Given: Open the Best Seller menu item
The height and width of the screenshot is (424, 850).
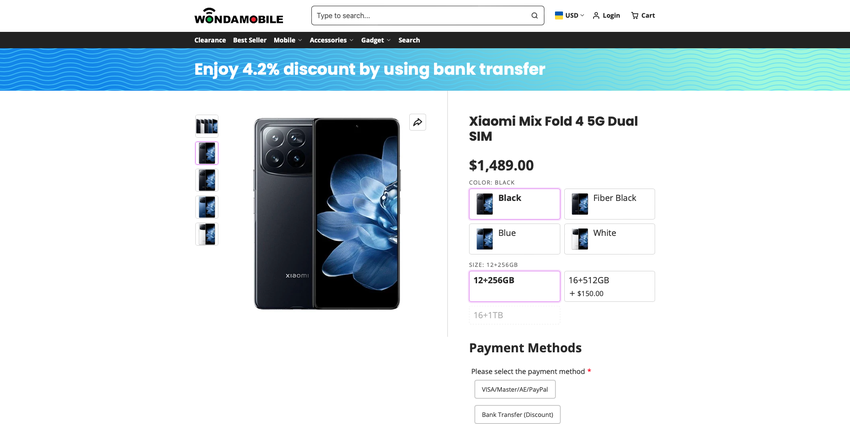Looking at the screenshot, I should (x=250, y=40).
